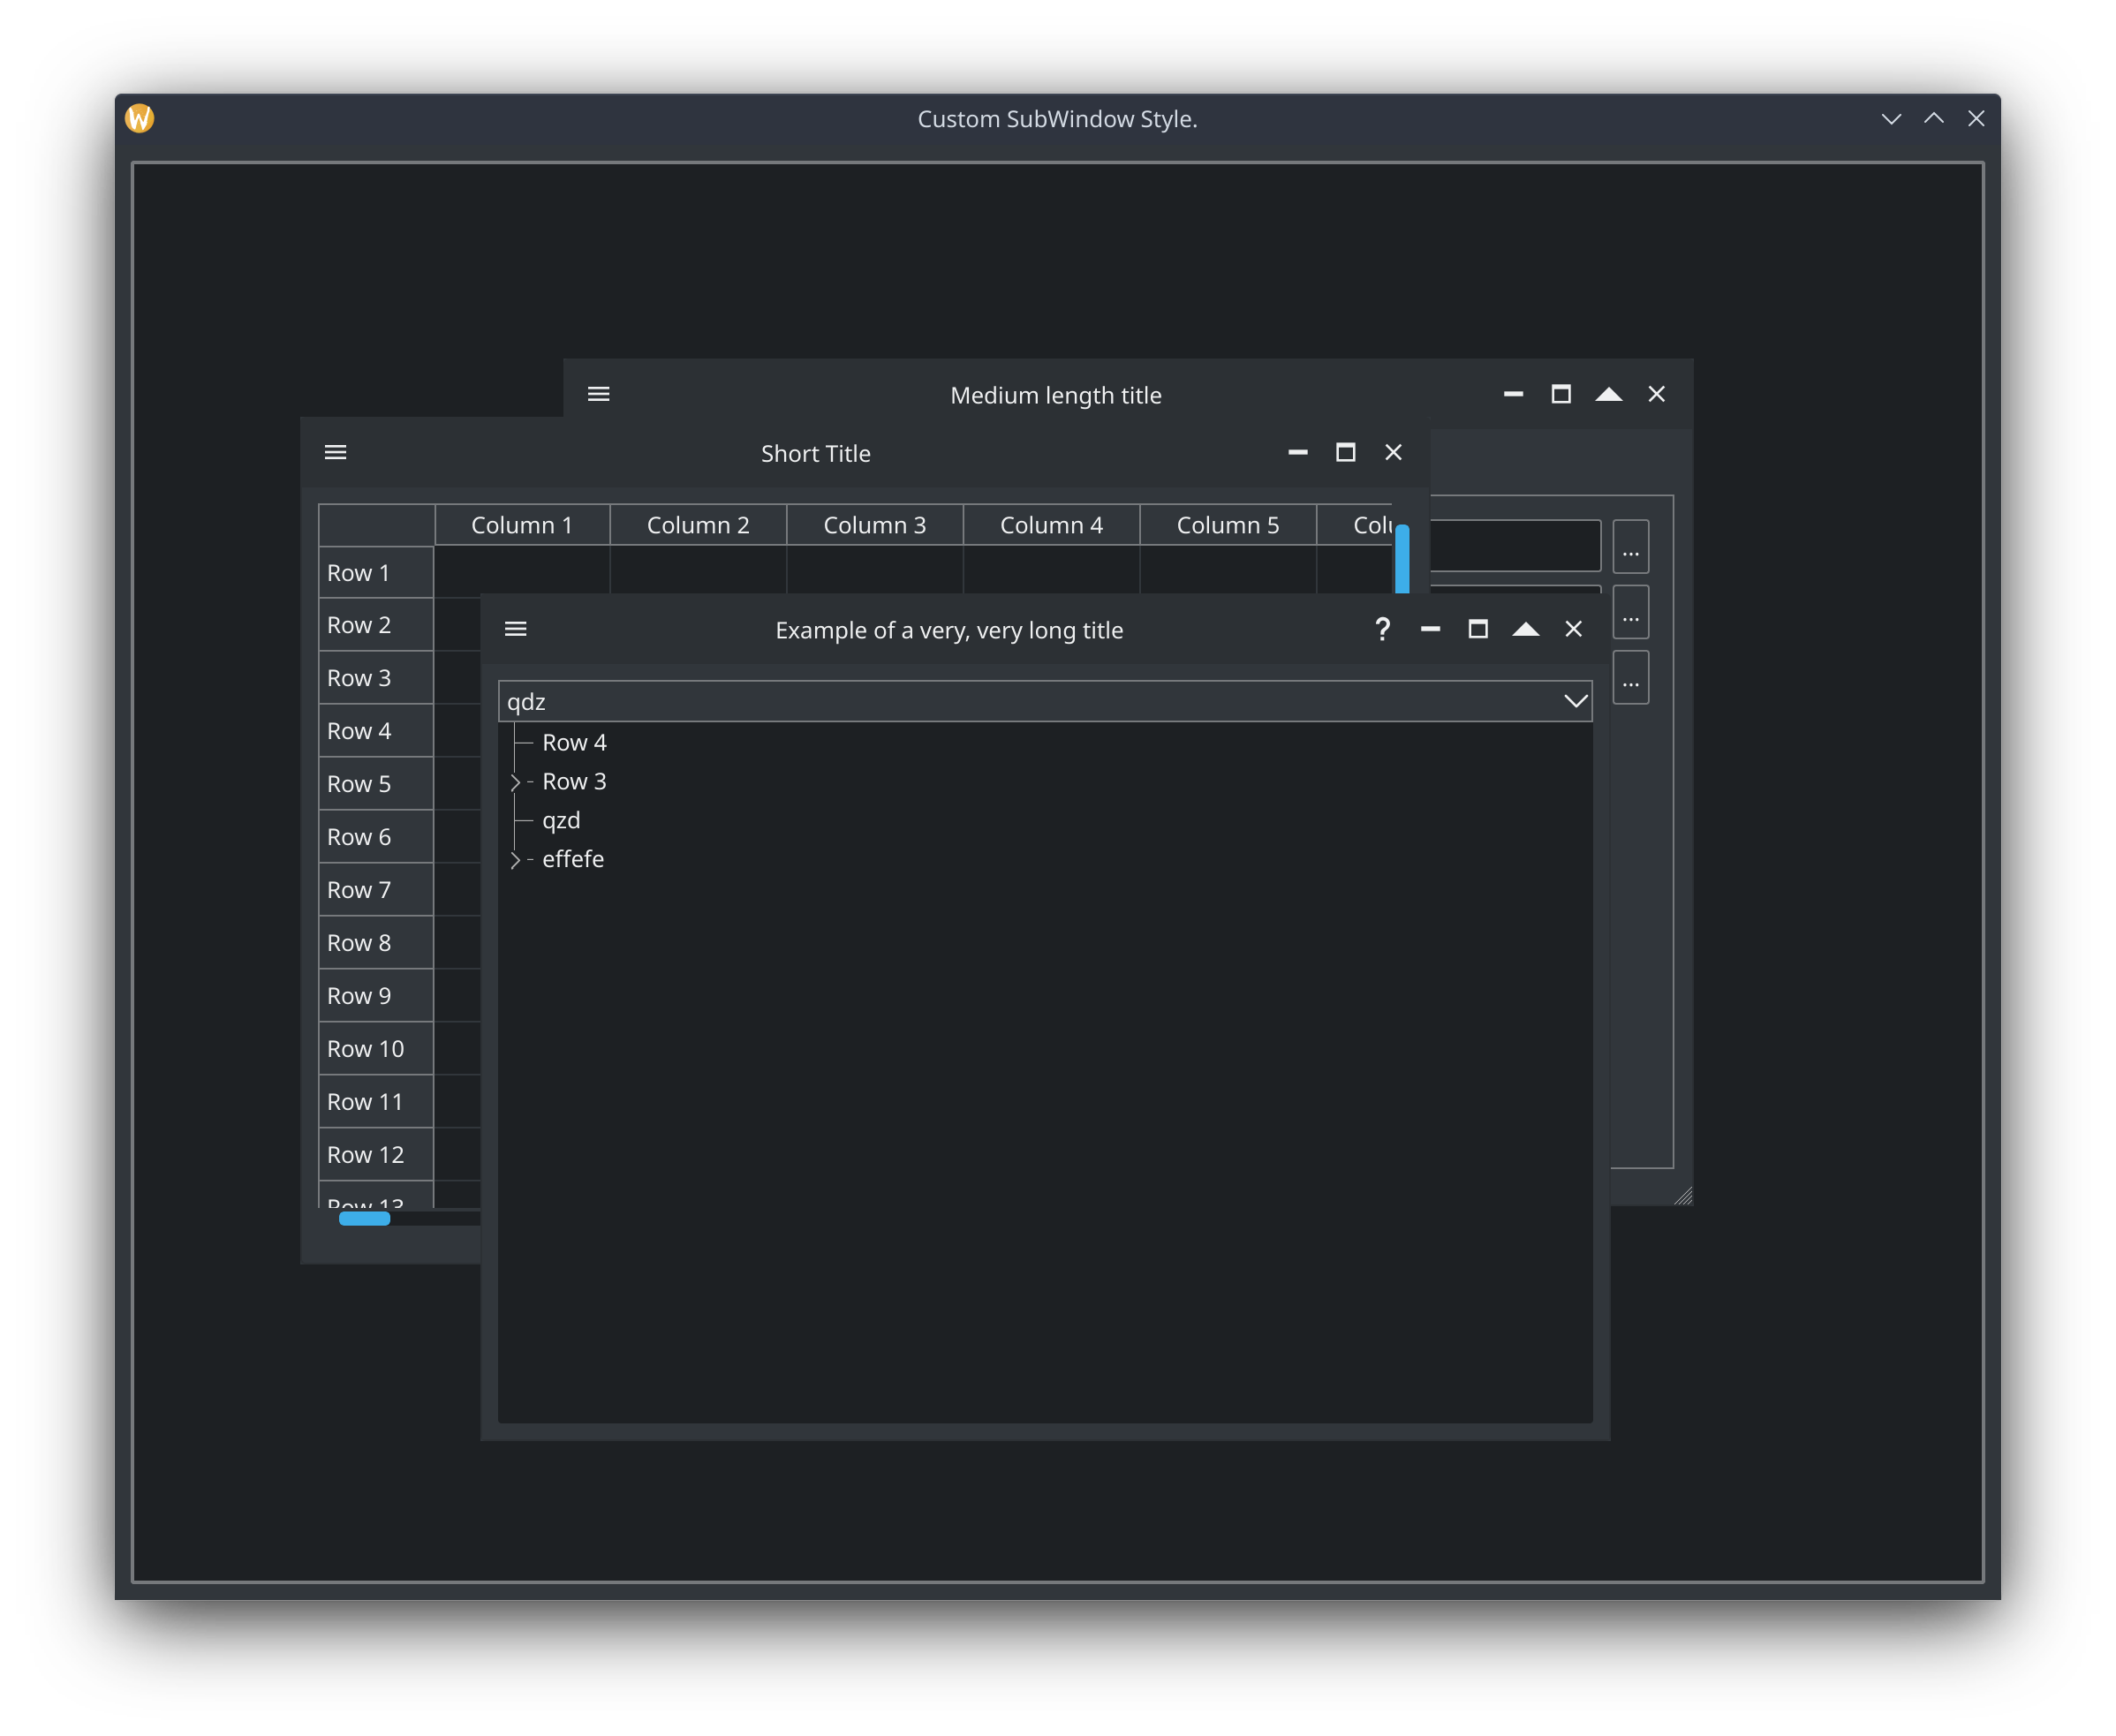2116x1736 pixels.
Task: Expand the Row 3 tree item
Action: point(515,782)
